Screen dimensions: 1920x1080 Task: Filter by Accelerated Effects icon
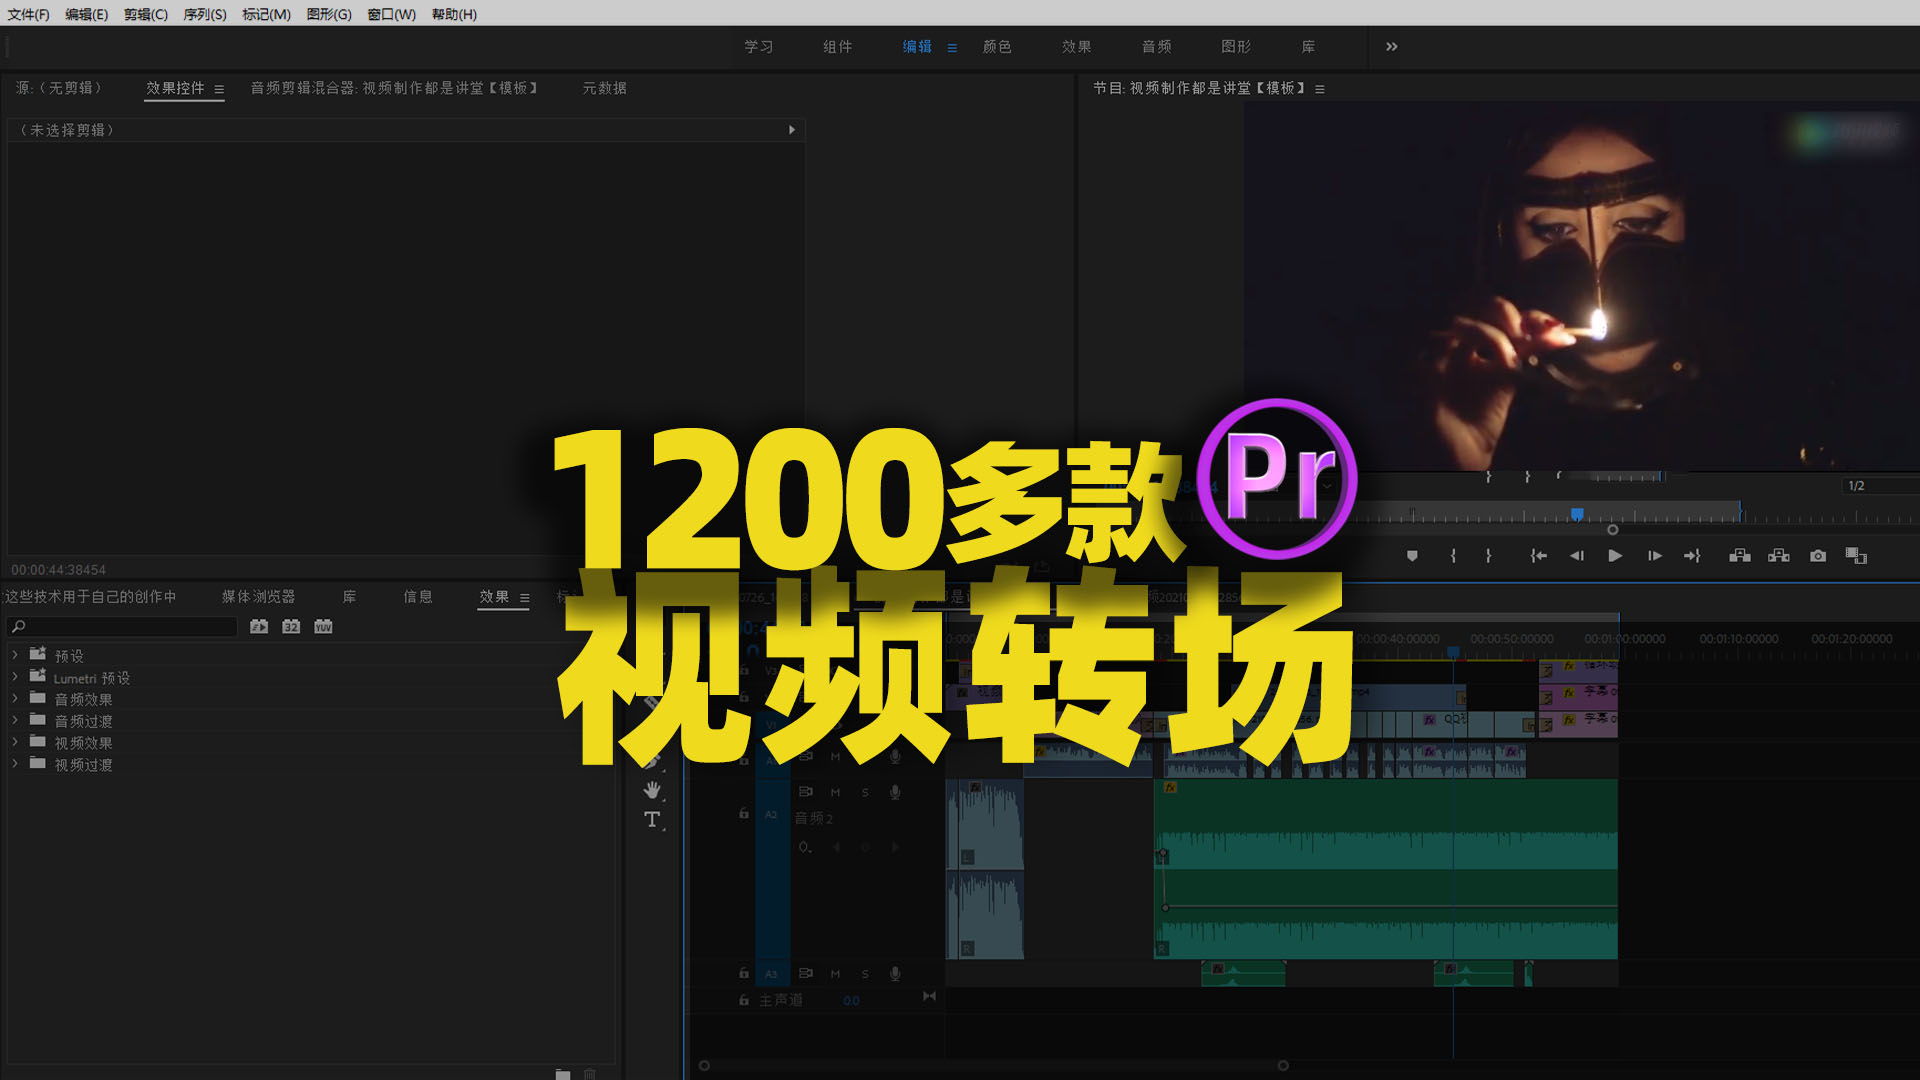259,627
